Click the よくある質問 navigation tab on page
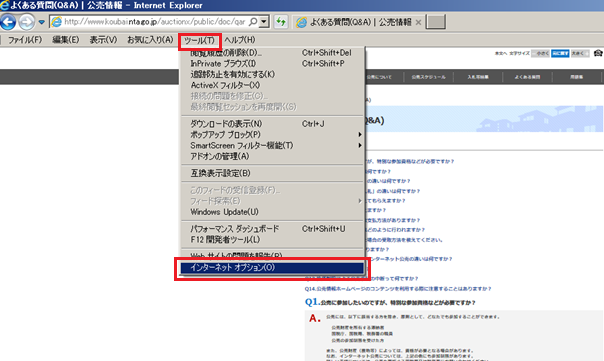The image size is (604, 361). [527, 77]
